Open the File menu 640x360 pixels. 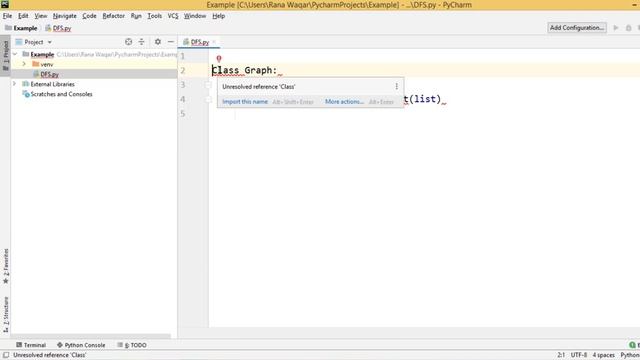(7, 16)
